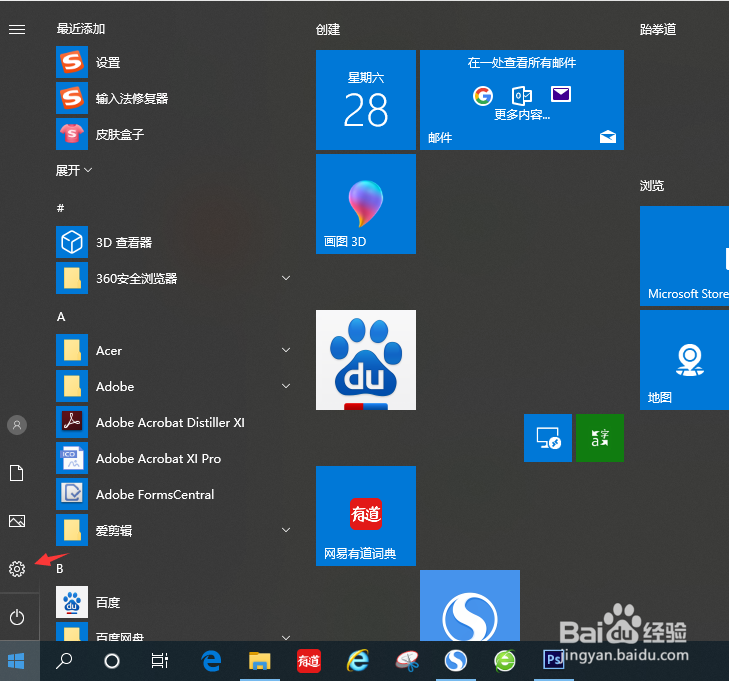The image size is (729, 681).
Task: Open the snipping scissors app on taskbar
Action: tap(407, 661)
